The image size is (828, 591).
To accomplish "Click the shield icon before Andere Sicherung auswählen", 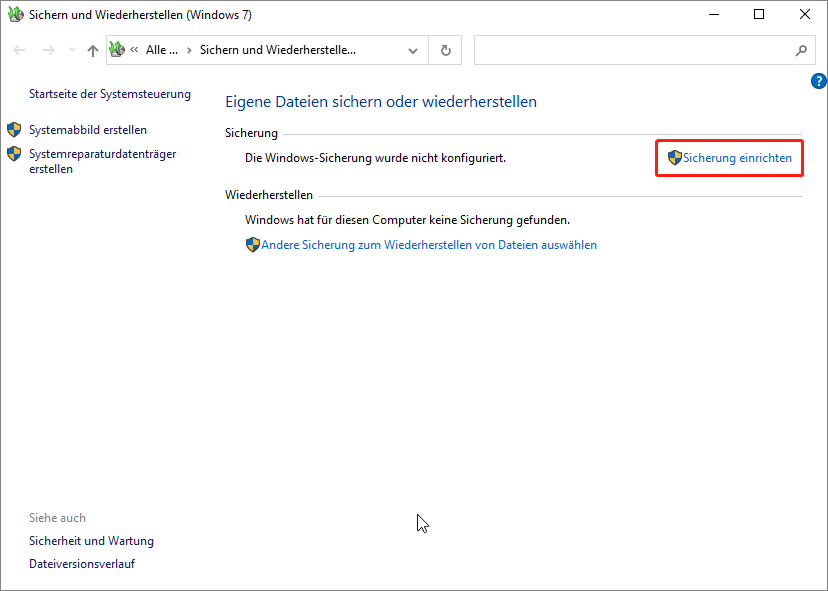I will click(253, 244).
